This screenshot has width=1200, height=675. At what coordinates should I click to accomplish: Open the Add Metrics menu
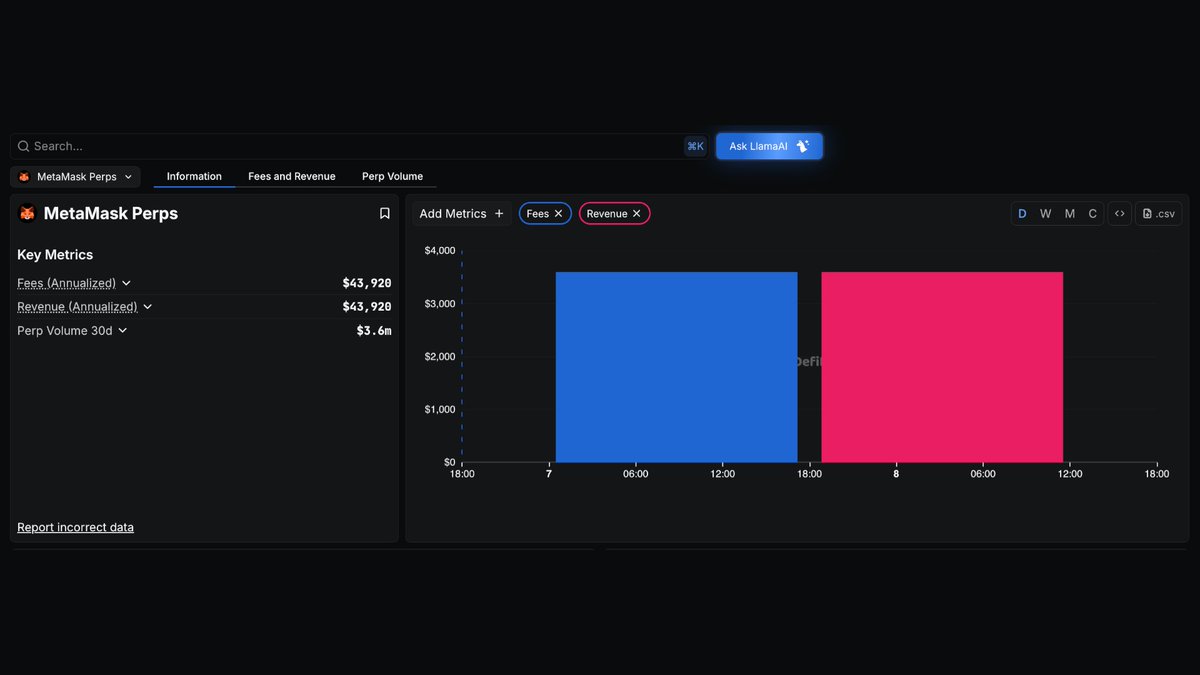coord(461,214)
